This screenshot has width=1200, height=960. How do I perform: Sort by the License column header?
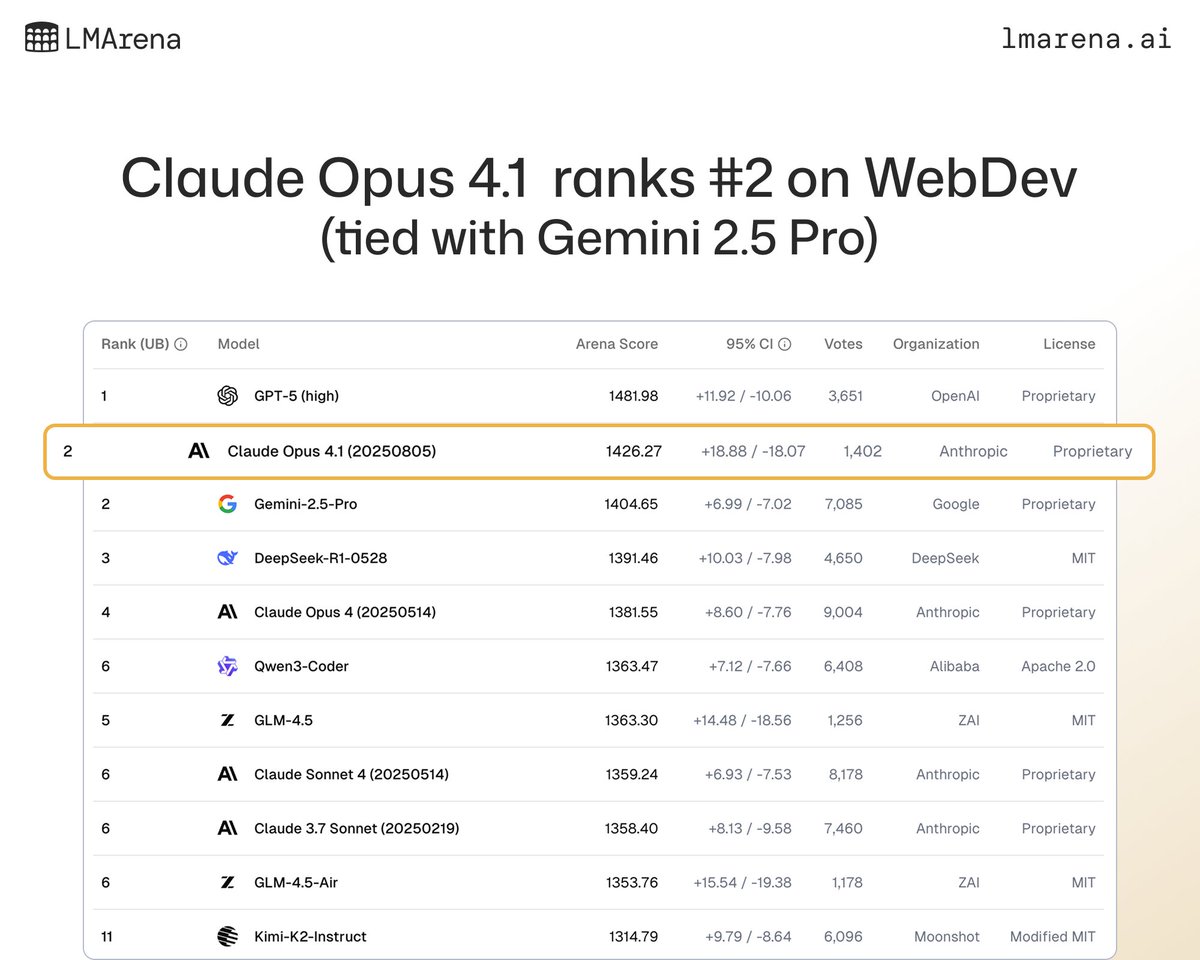coord(1069,344)
